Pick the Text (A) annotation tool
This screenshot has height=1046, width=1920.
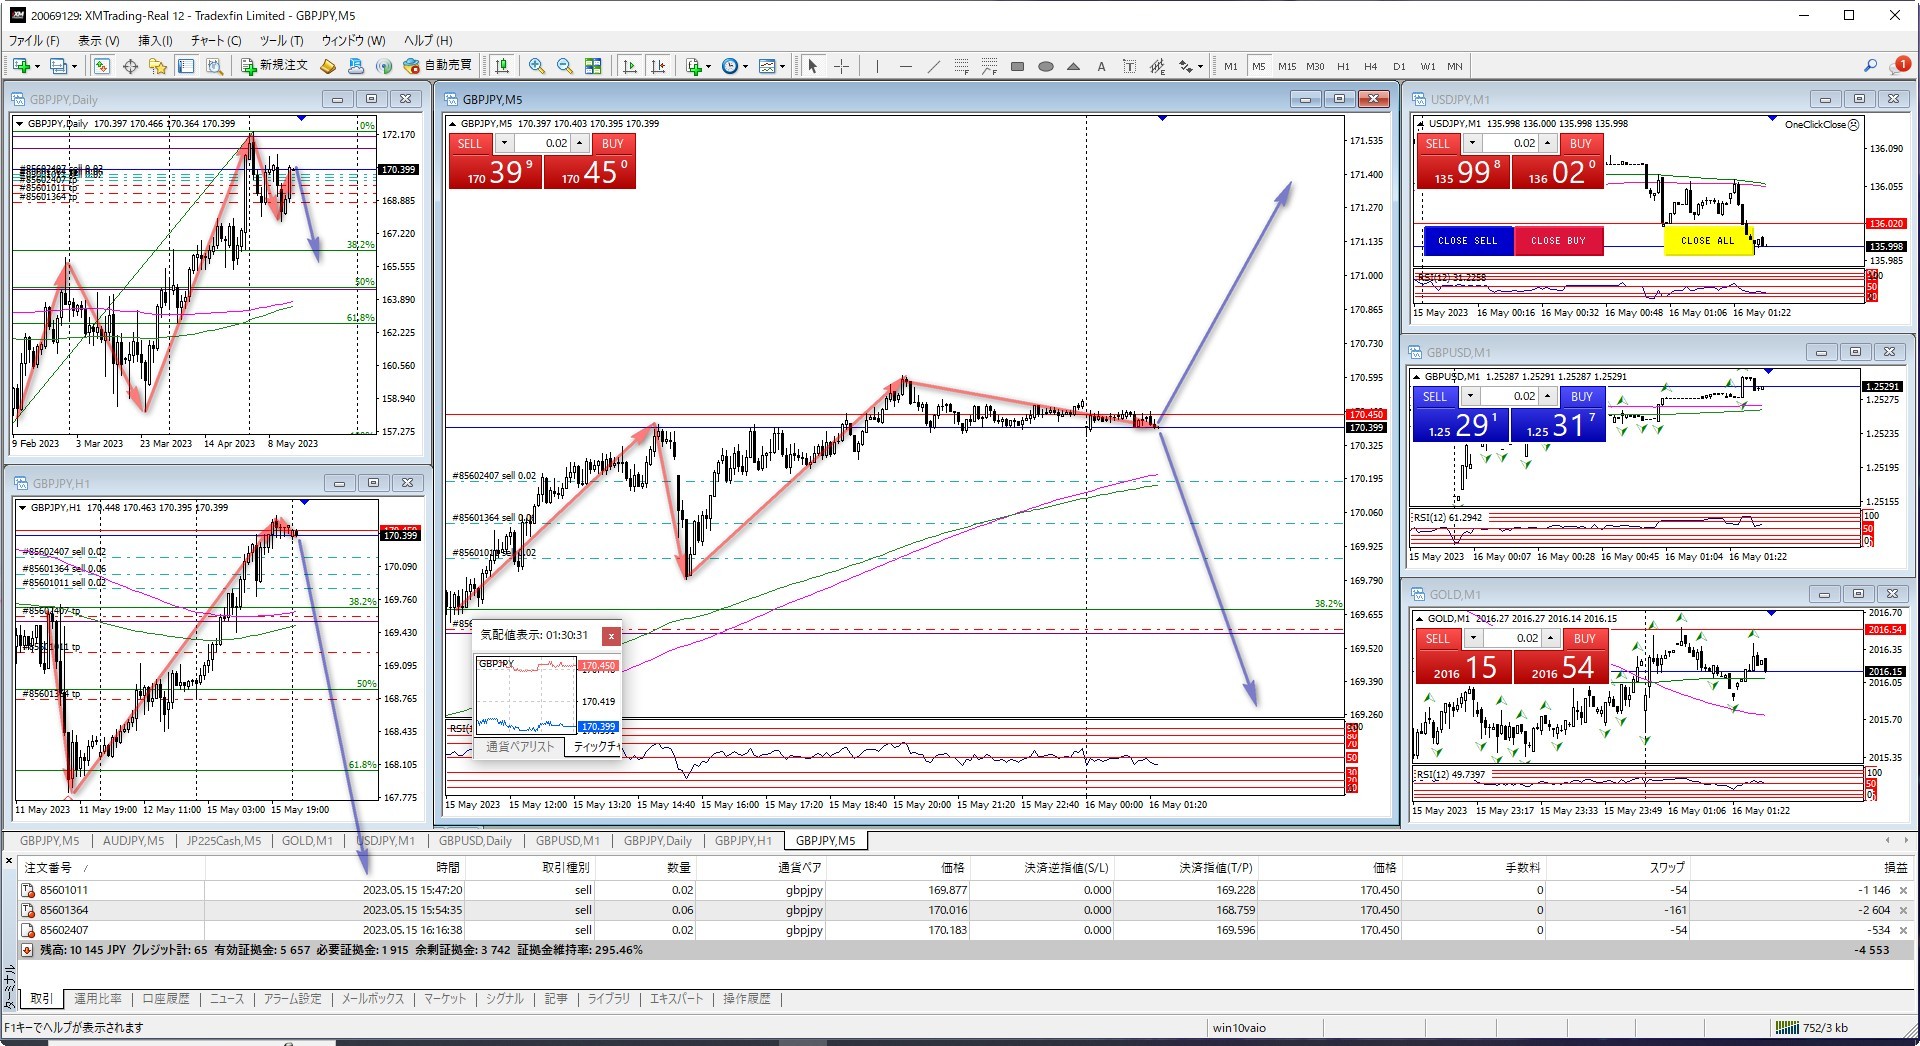(1101, 67)
